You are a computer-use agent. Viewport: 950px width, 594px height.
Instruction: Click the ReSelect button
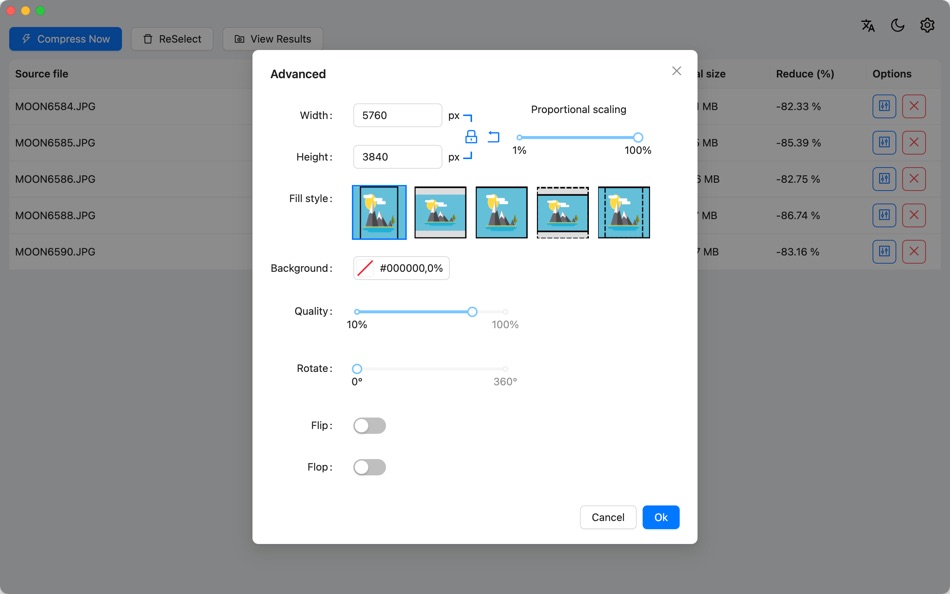[x=171, y=38]
